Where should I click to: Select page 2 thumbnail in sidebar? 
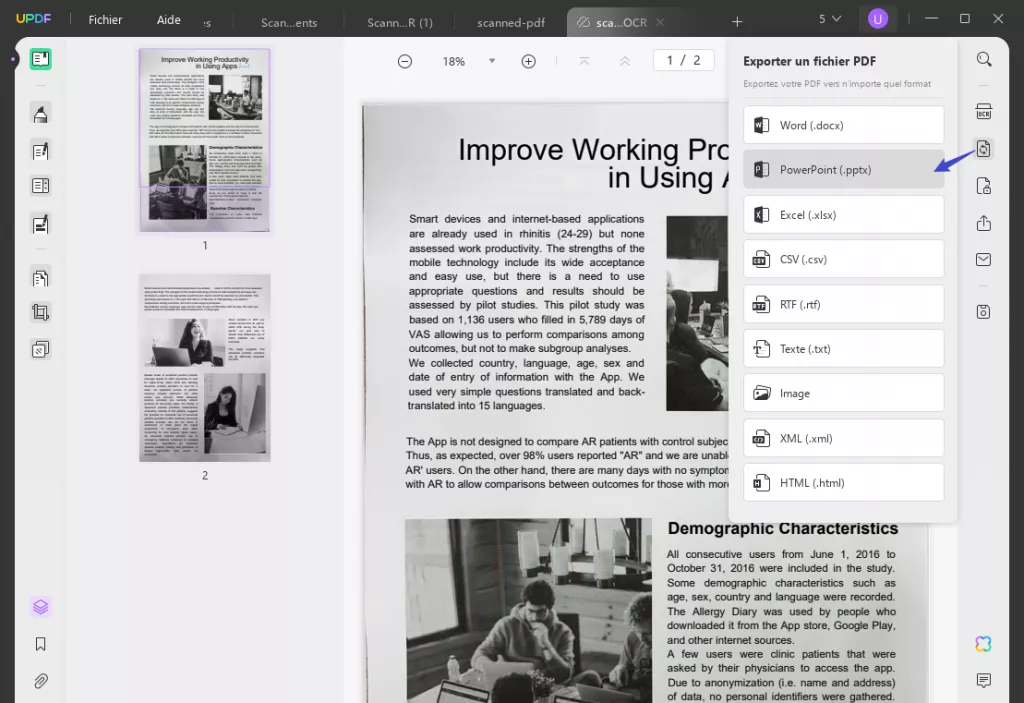[x=204, y=368]
